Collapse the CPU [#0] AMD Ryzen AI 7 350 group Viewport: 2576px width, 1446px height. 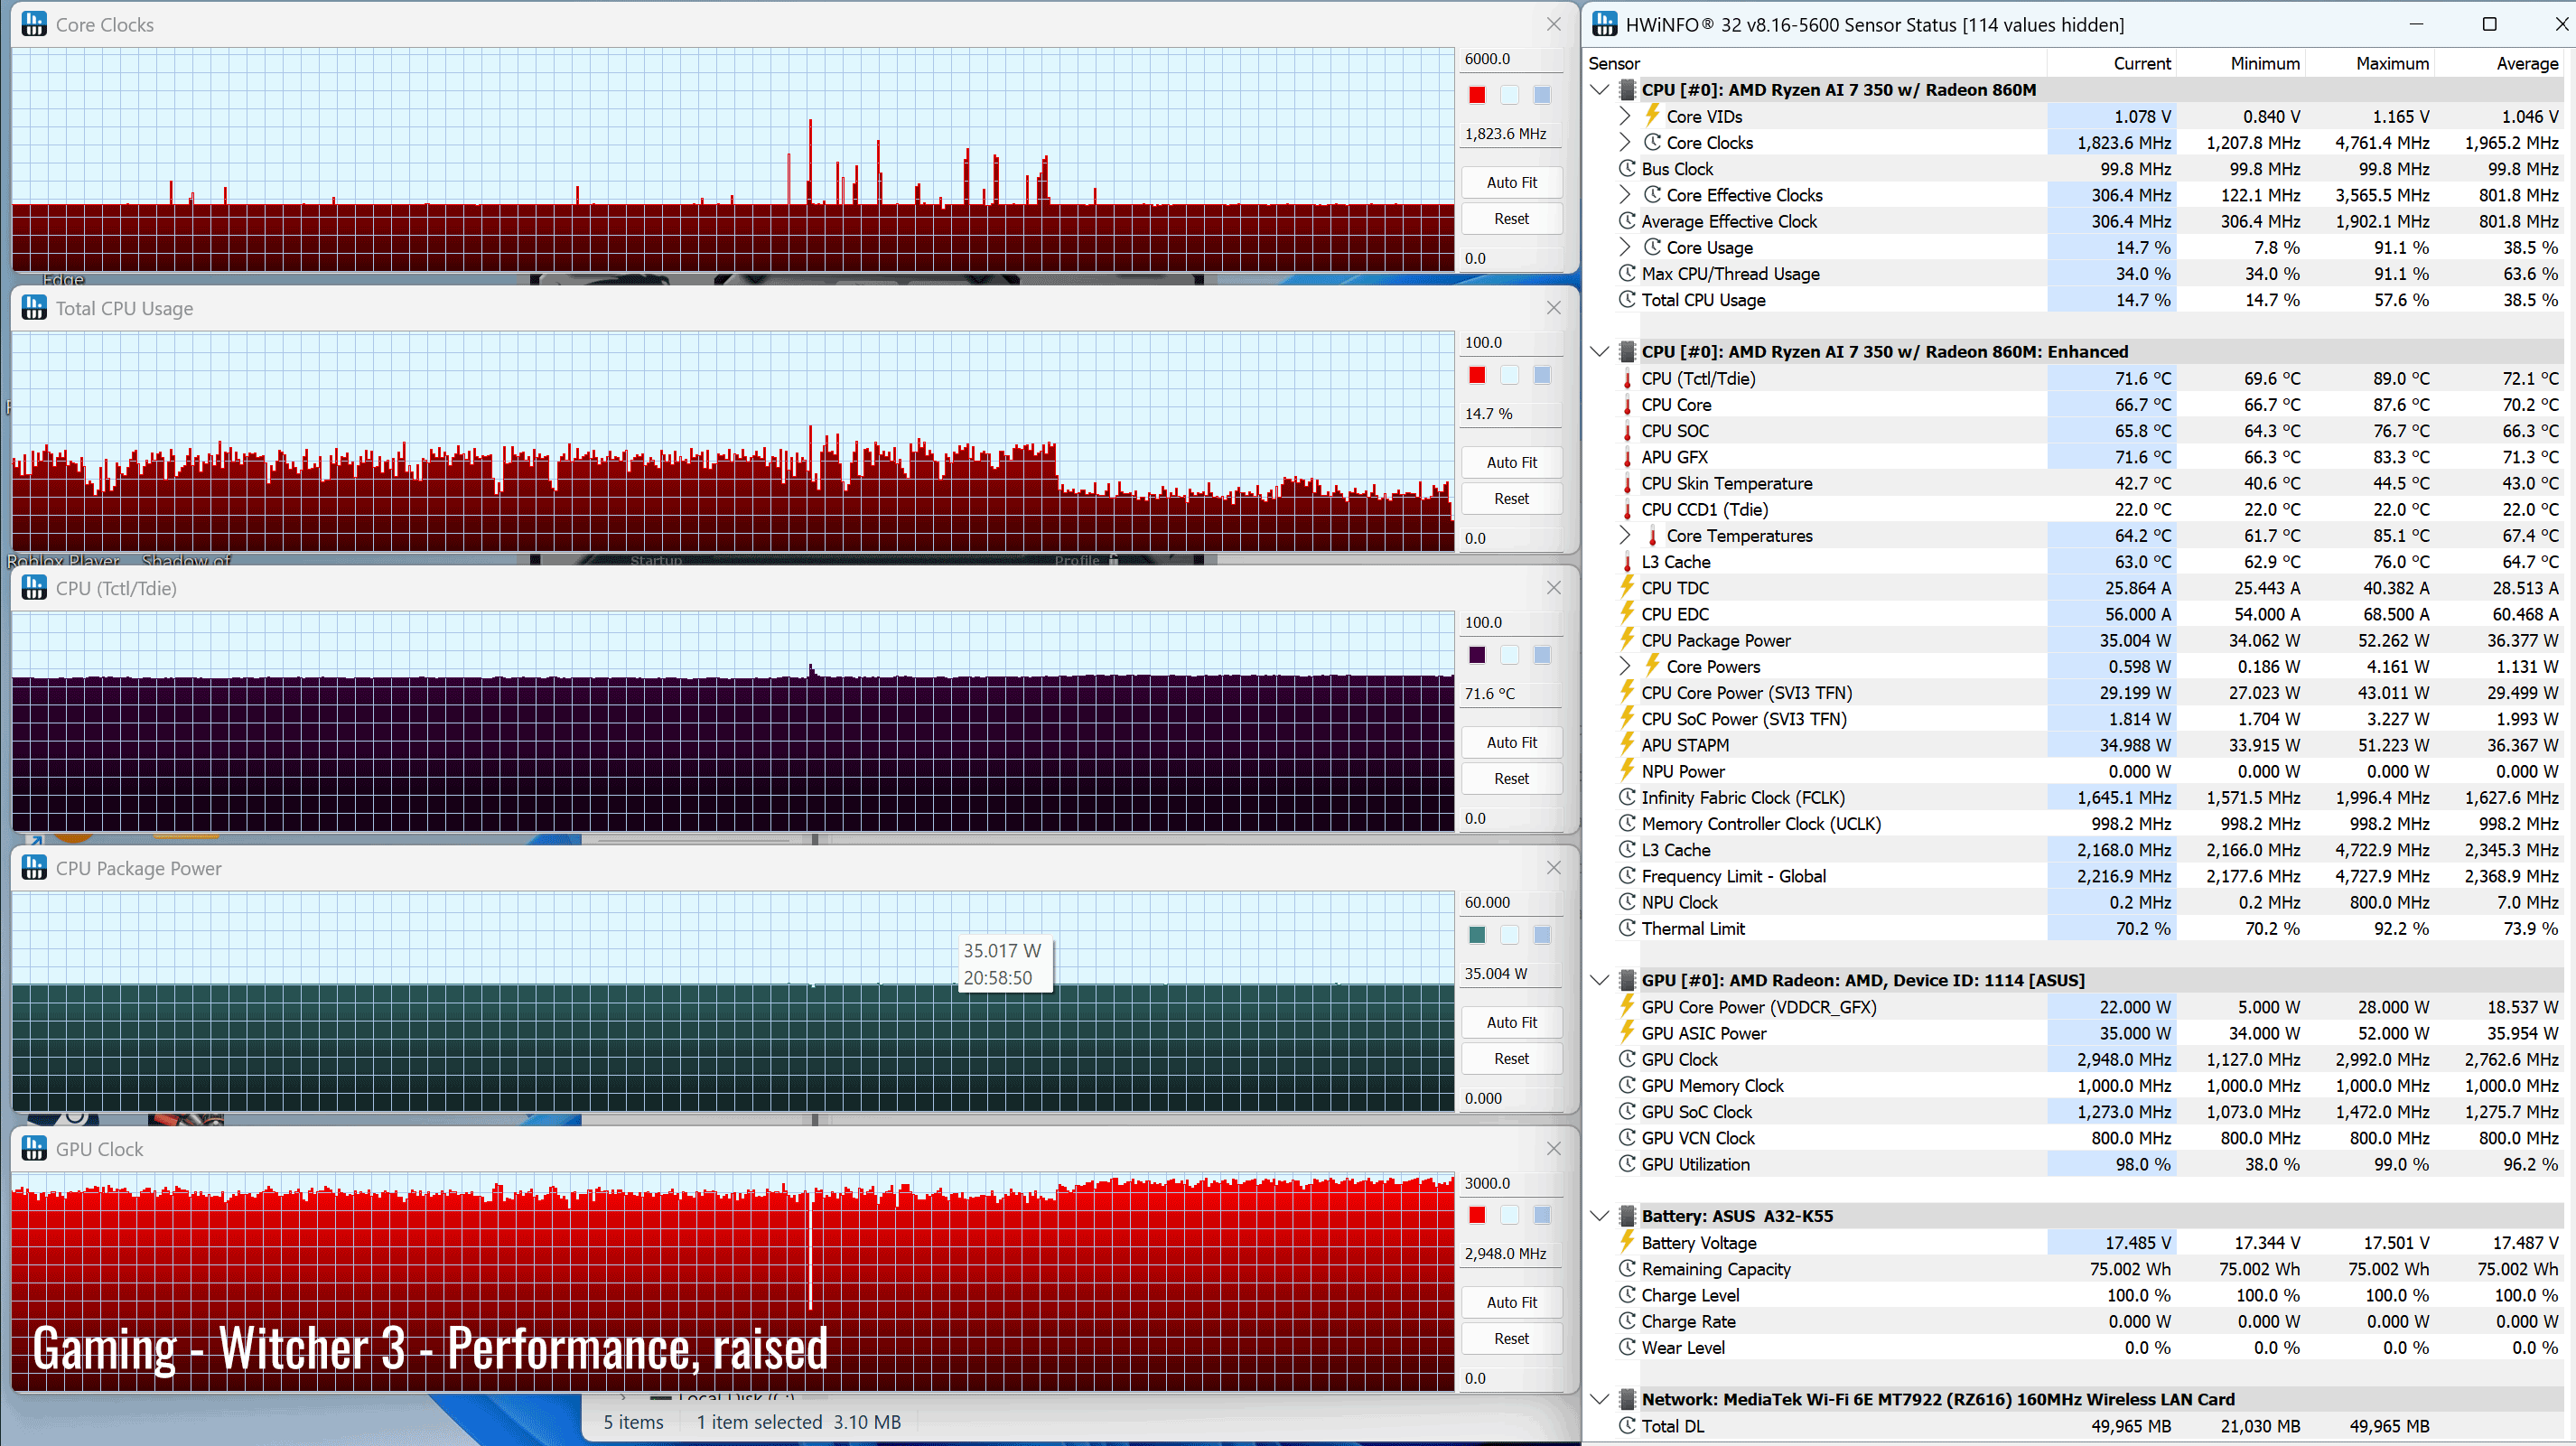pyautogui.click(x=1599, y=90)
